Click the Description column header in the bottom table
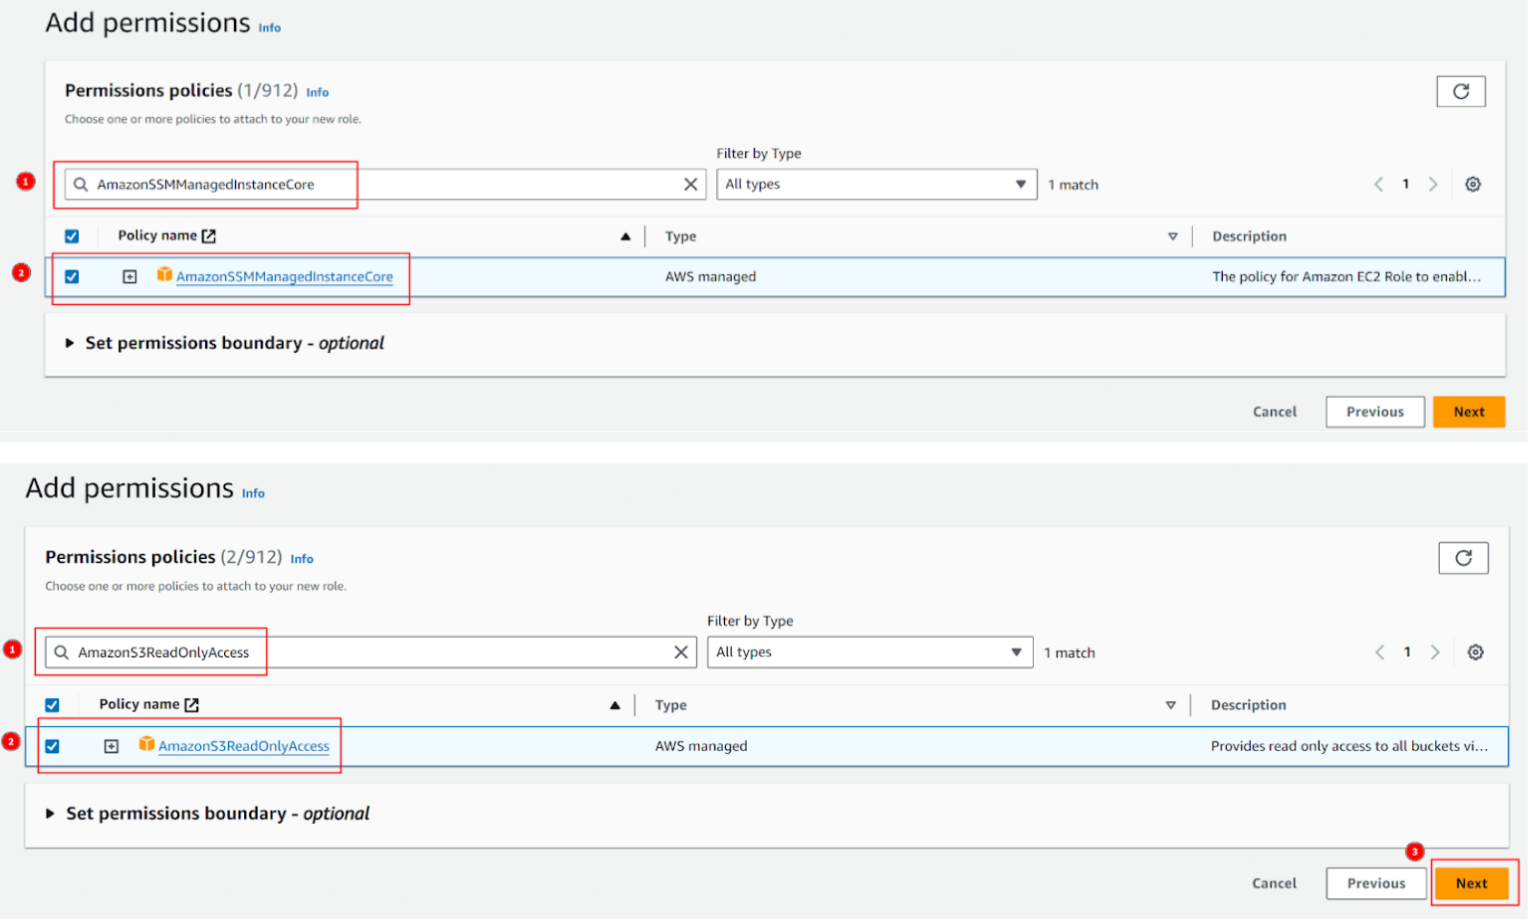 [x=1248, y=705]
